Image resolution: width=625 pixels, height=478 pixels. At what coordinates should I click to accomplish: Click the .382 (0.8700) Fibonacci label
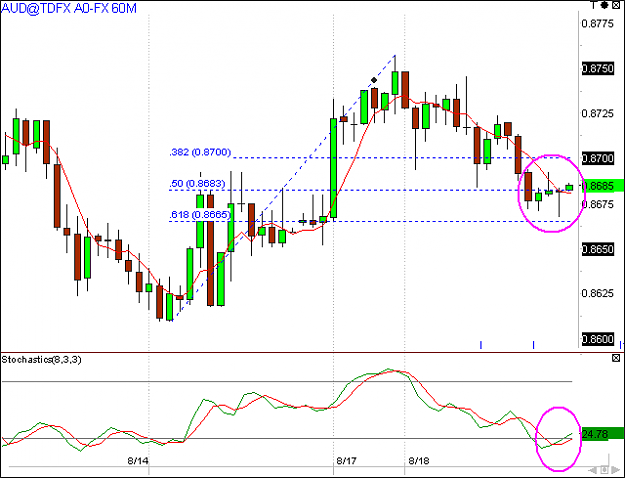pos(200,152)
